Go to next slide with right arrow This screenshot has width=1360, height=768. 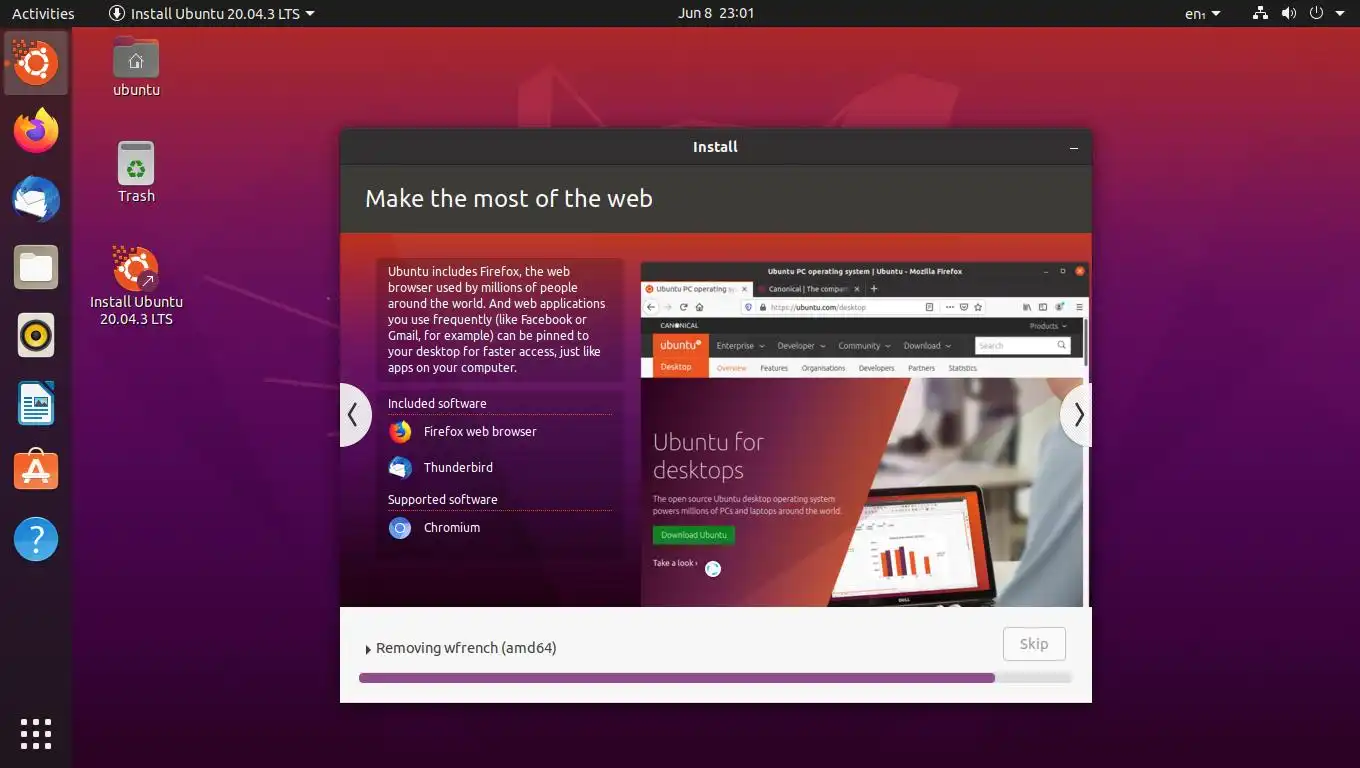[1077, 415]
